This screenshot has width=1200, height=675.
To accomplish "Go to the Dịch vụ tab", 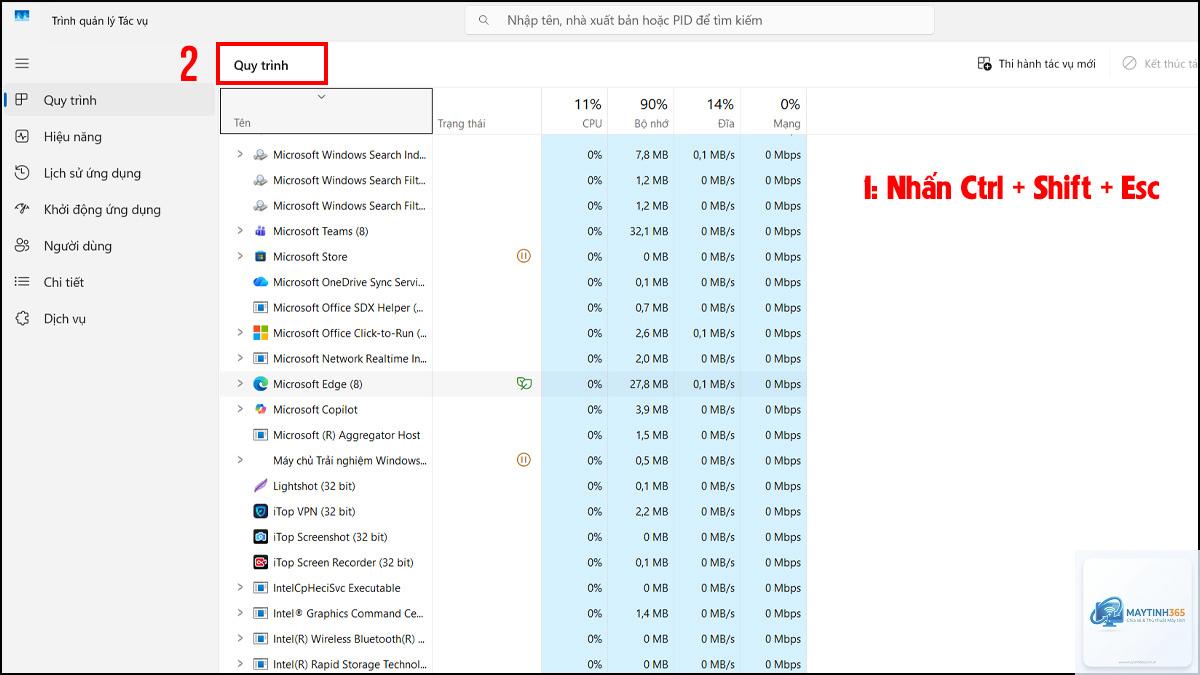I will coord(109,318).
